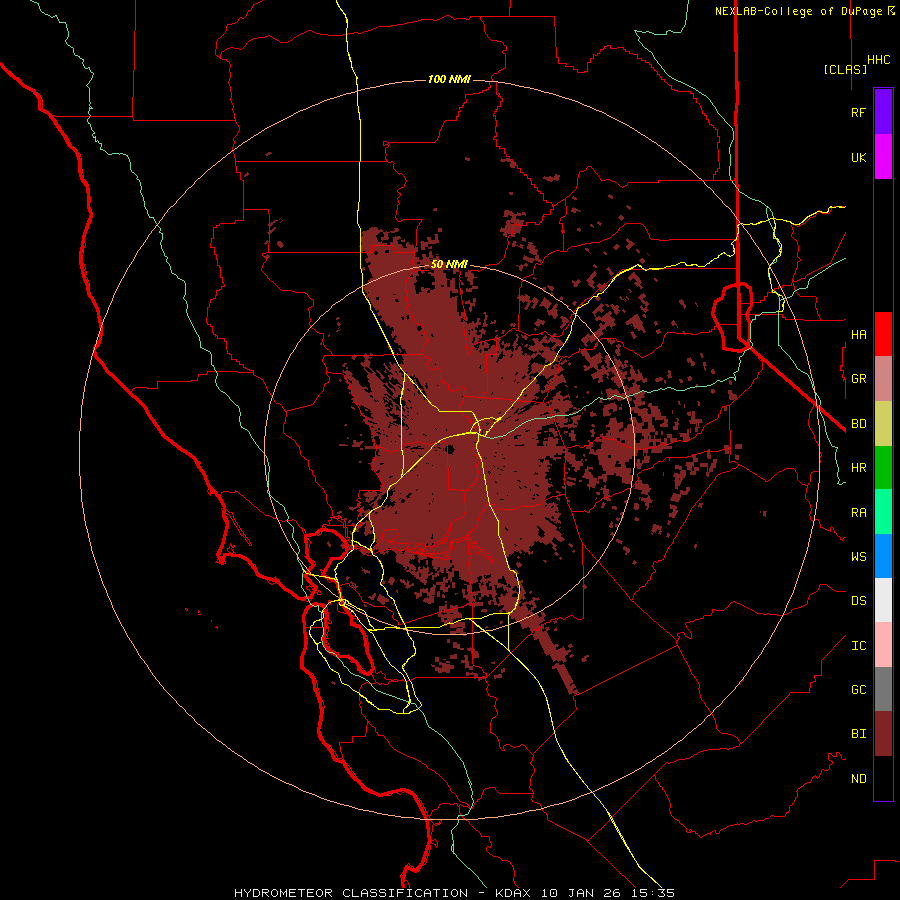
Task: Click the [CLAS] unit label
Action: [845, 69]
